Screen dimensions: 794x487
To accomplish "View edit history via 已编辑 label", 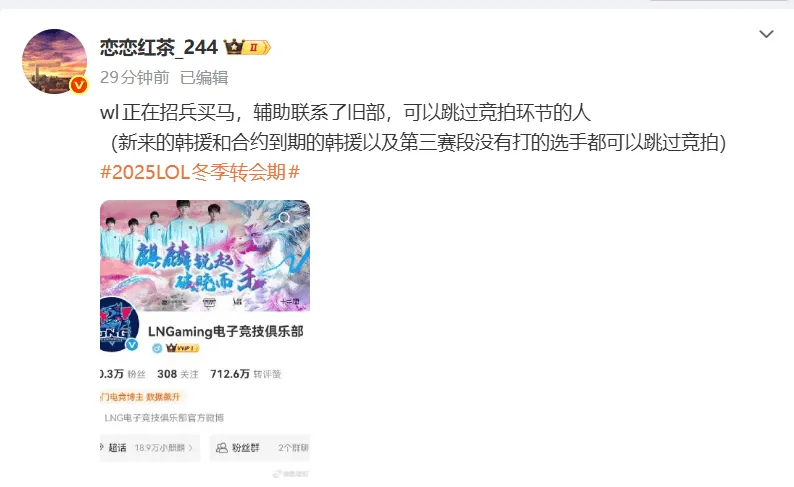I will point(204,77).
